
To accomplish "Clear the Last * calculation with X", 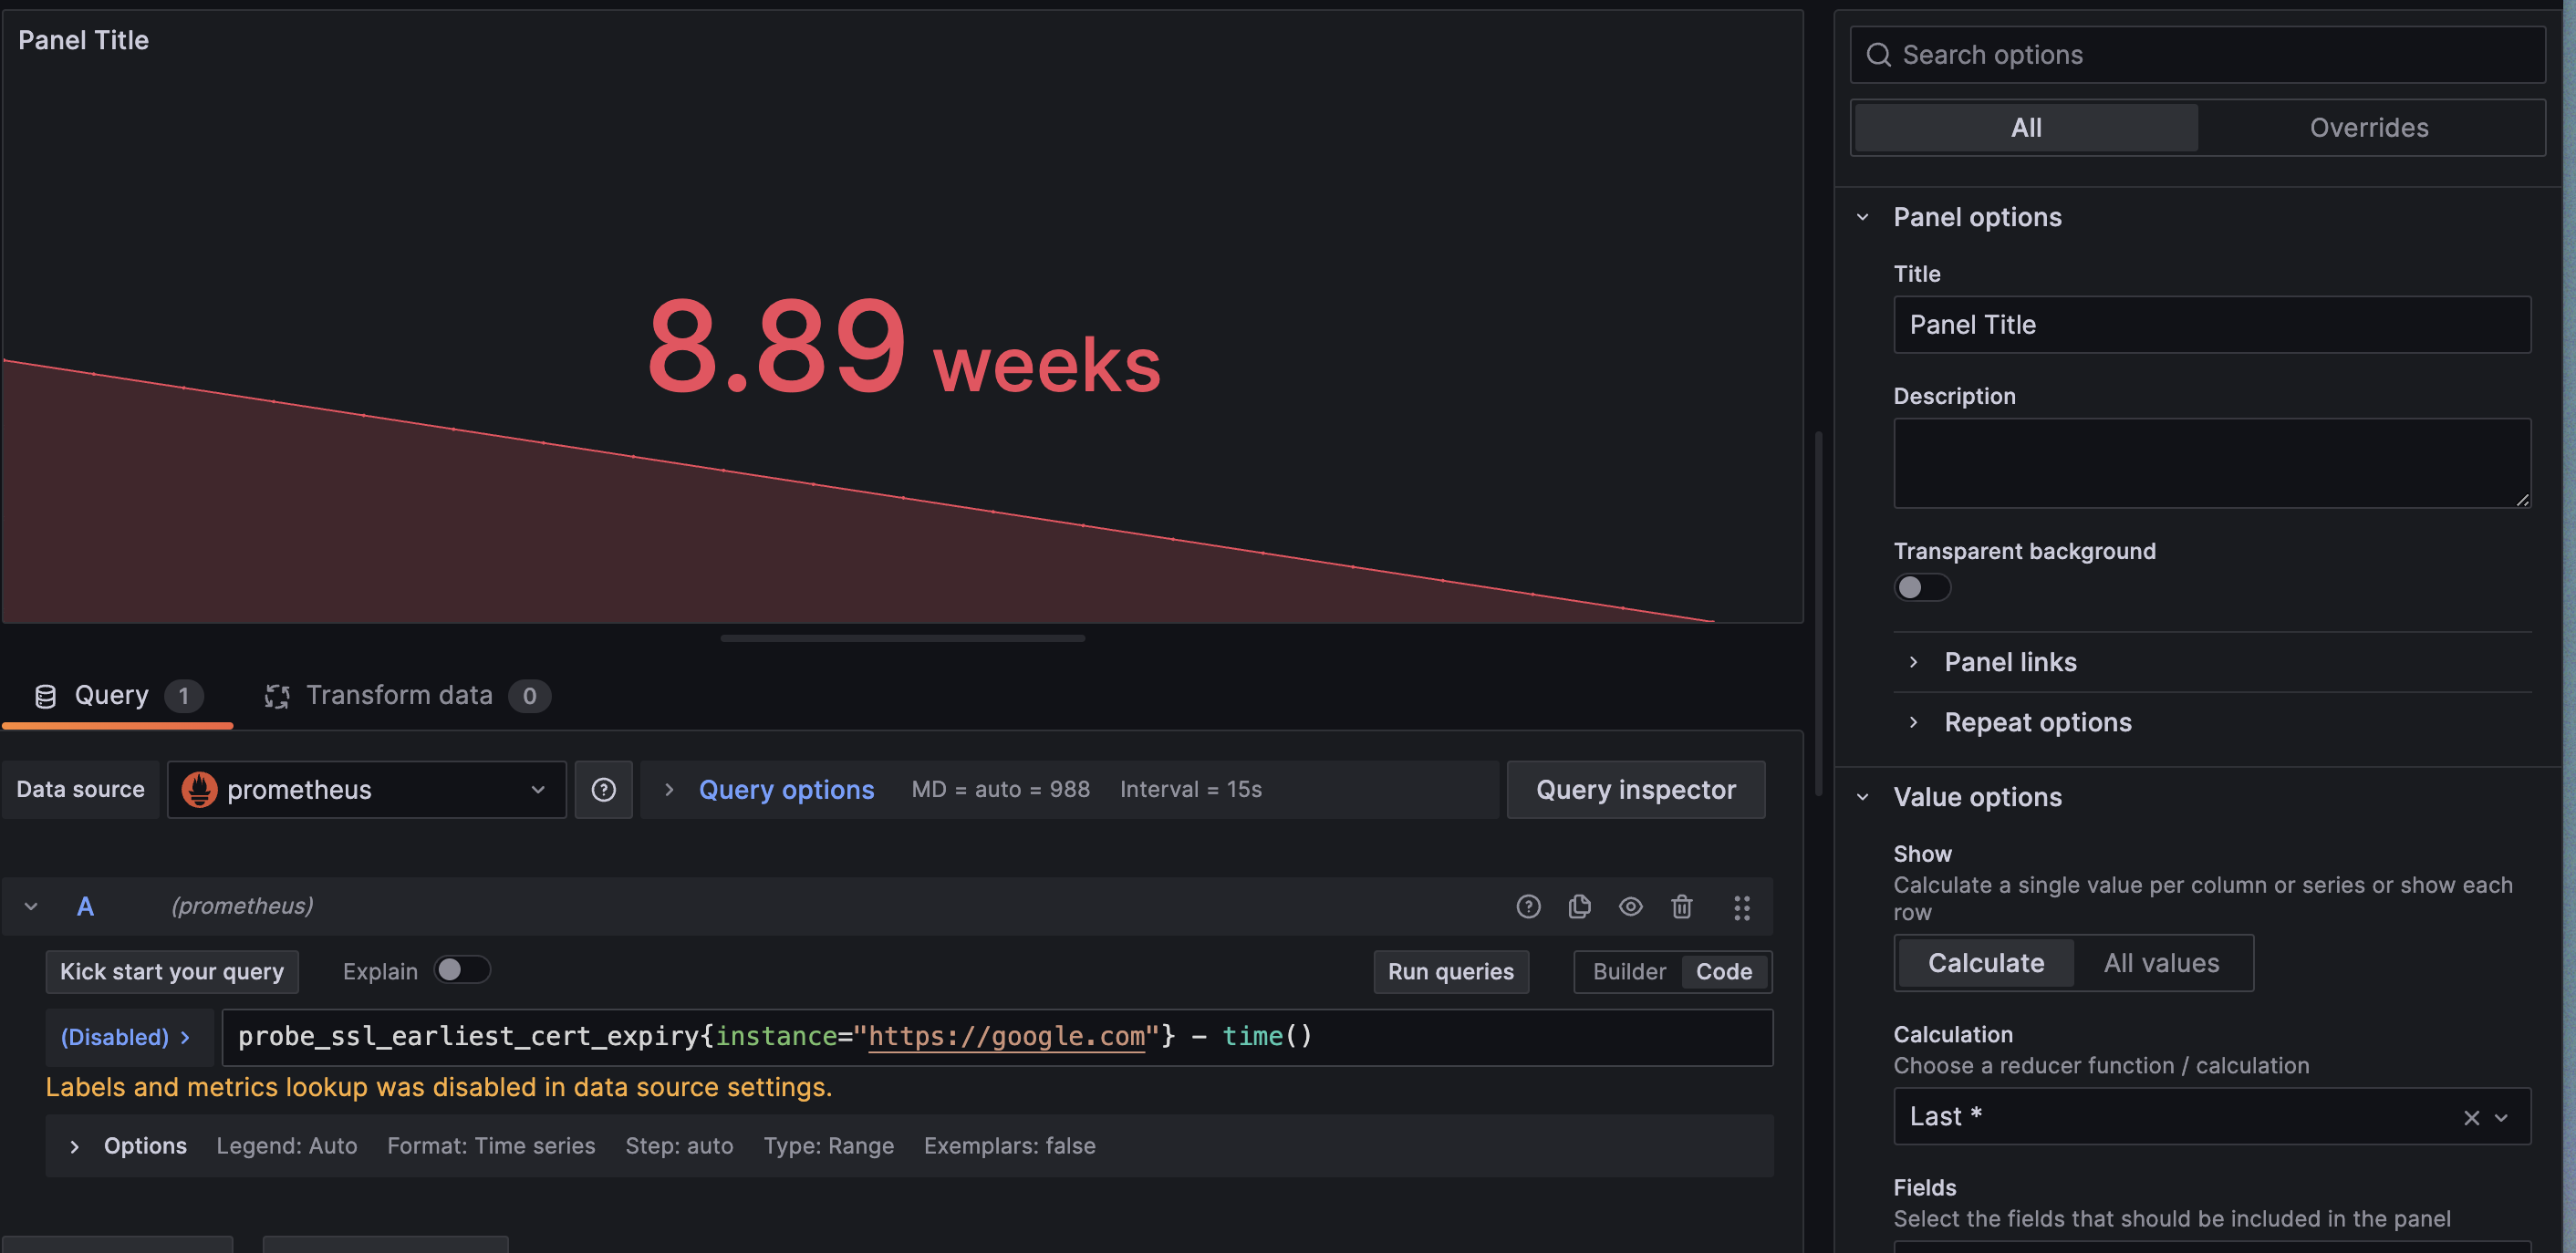I will click(2471, 1117).
